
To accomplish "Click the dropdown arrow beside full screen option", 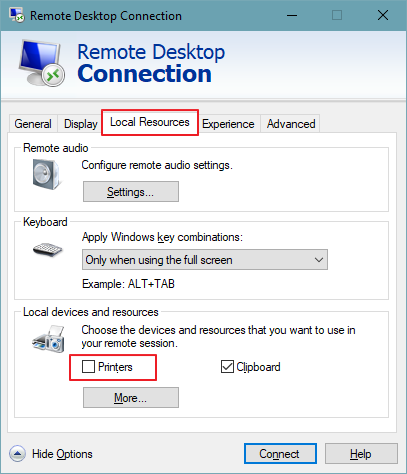I will point(319,260).
